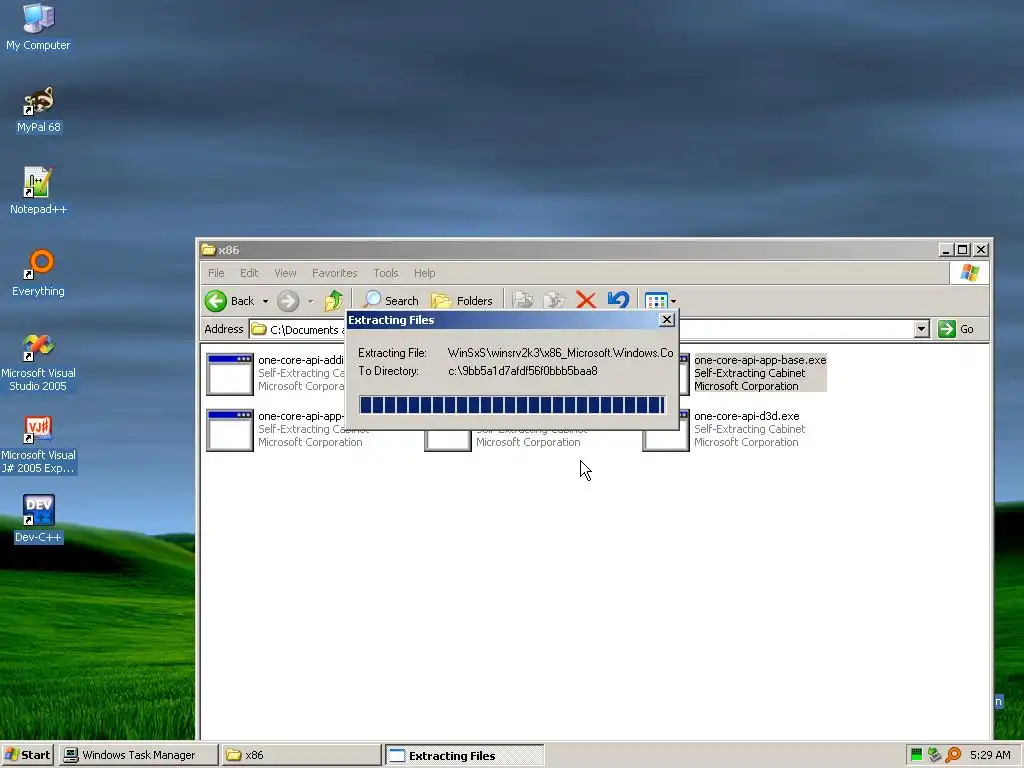Screen dimensions: 1024x768
Task: Click the Extracting Files taskbar button
Action: tap(464, 755)
